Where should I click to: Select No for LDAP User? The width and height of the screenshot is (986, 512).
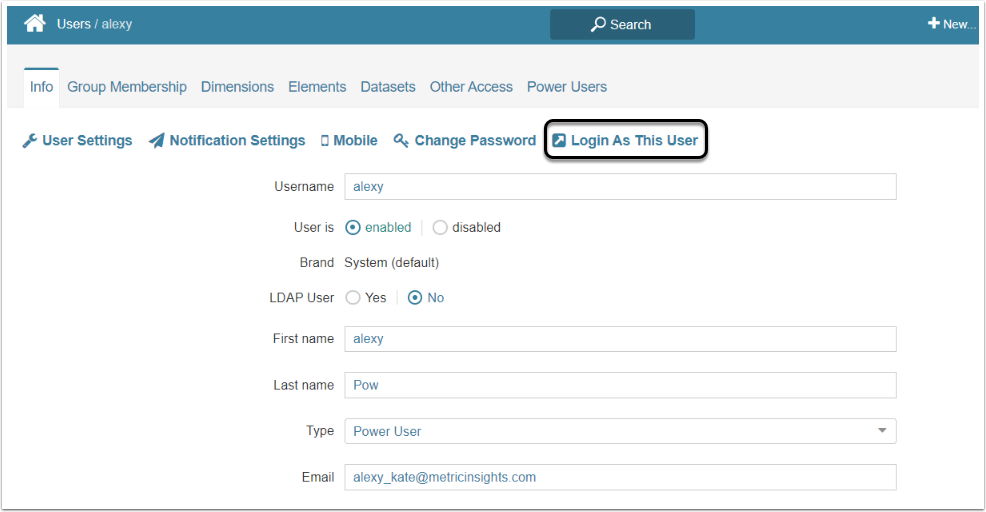[415, 297]
